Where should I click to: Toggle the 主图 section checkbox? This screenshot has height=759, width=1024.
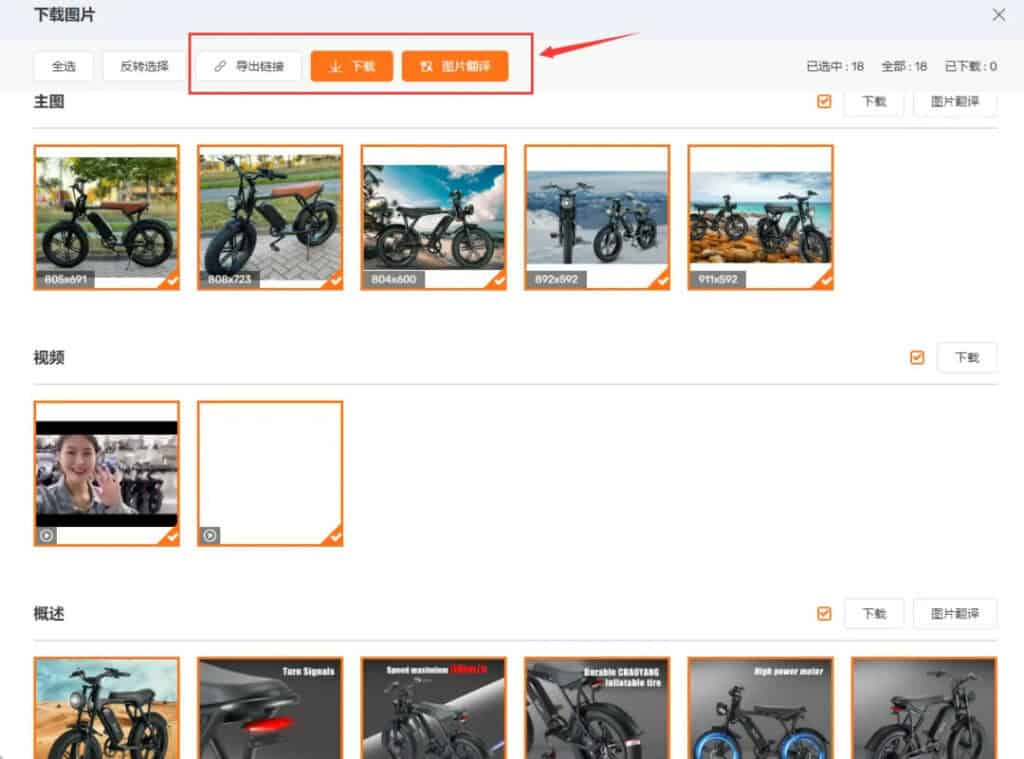[x=824, y=101]
